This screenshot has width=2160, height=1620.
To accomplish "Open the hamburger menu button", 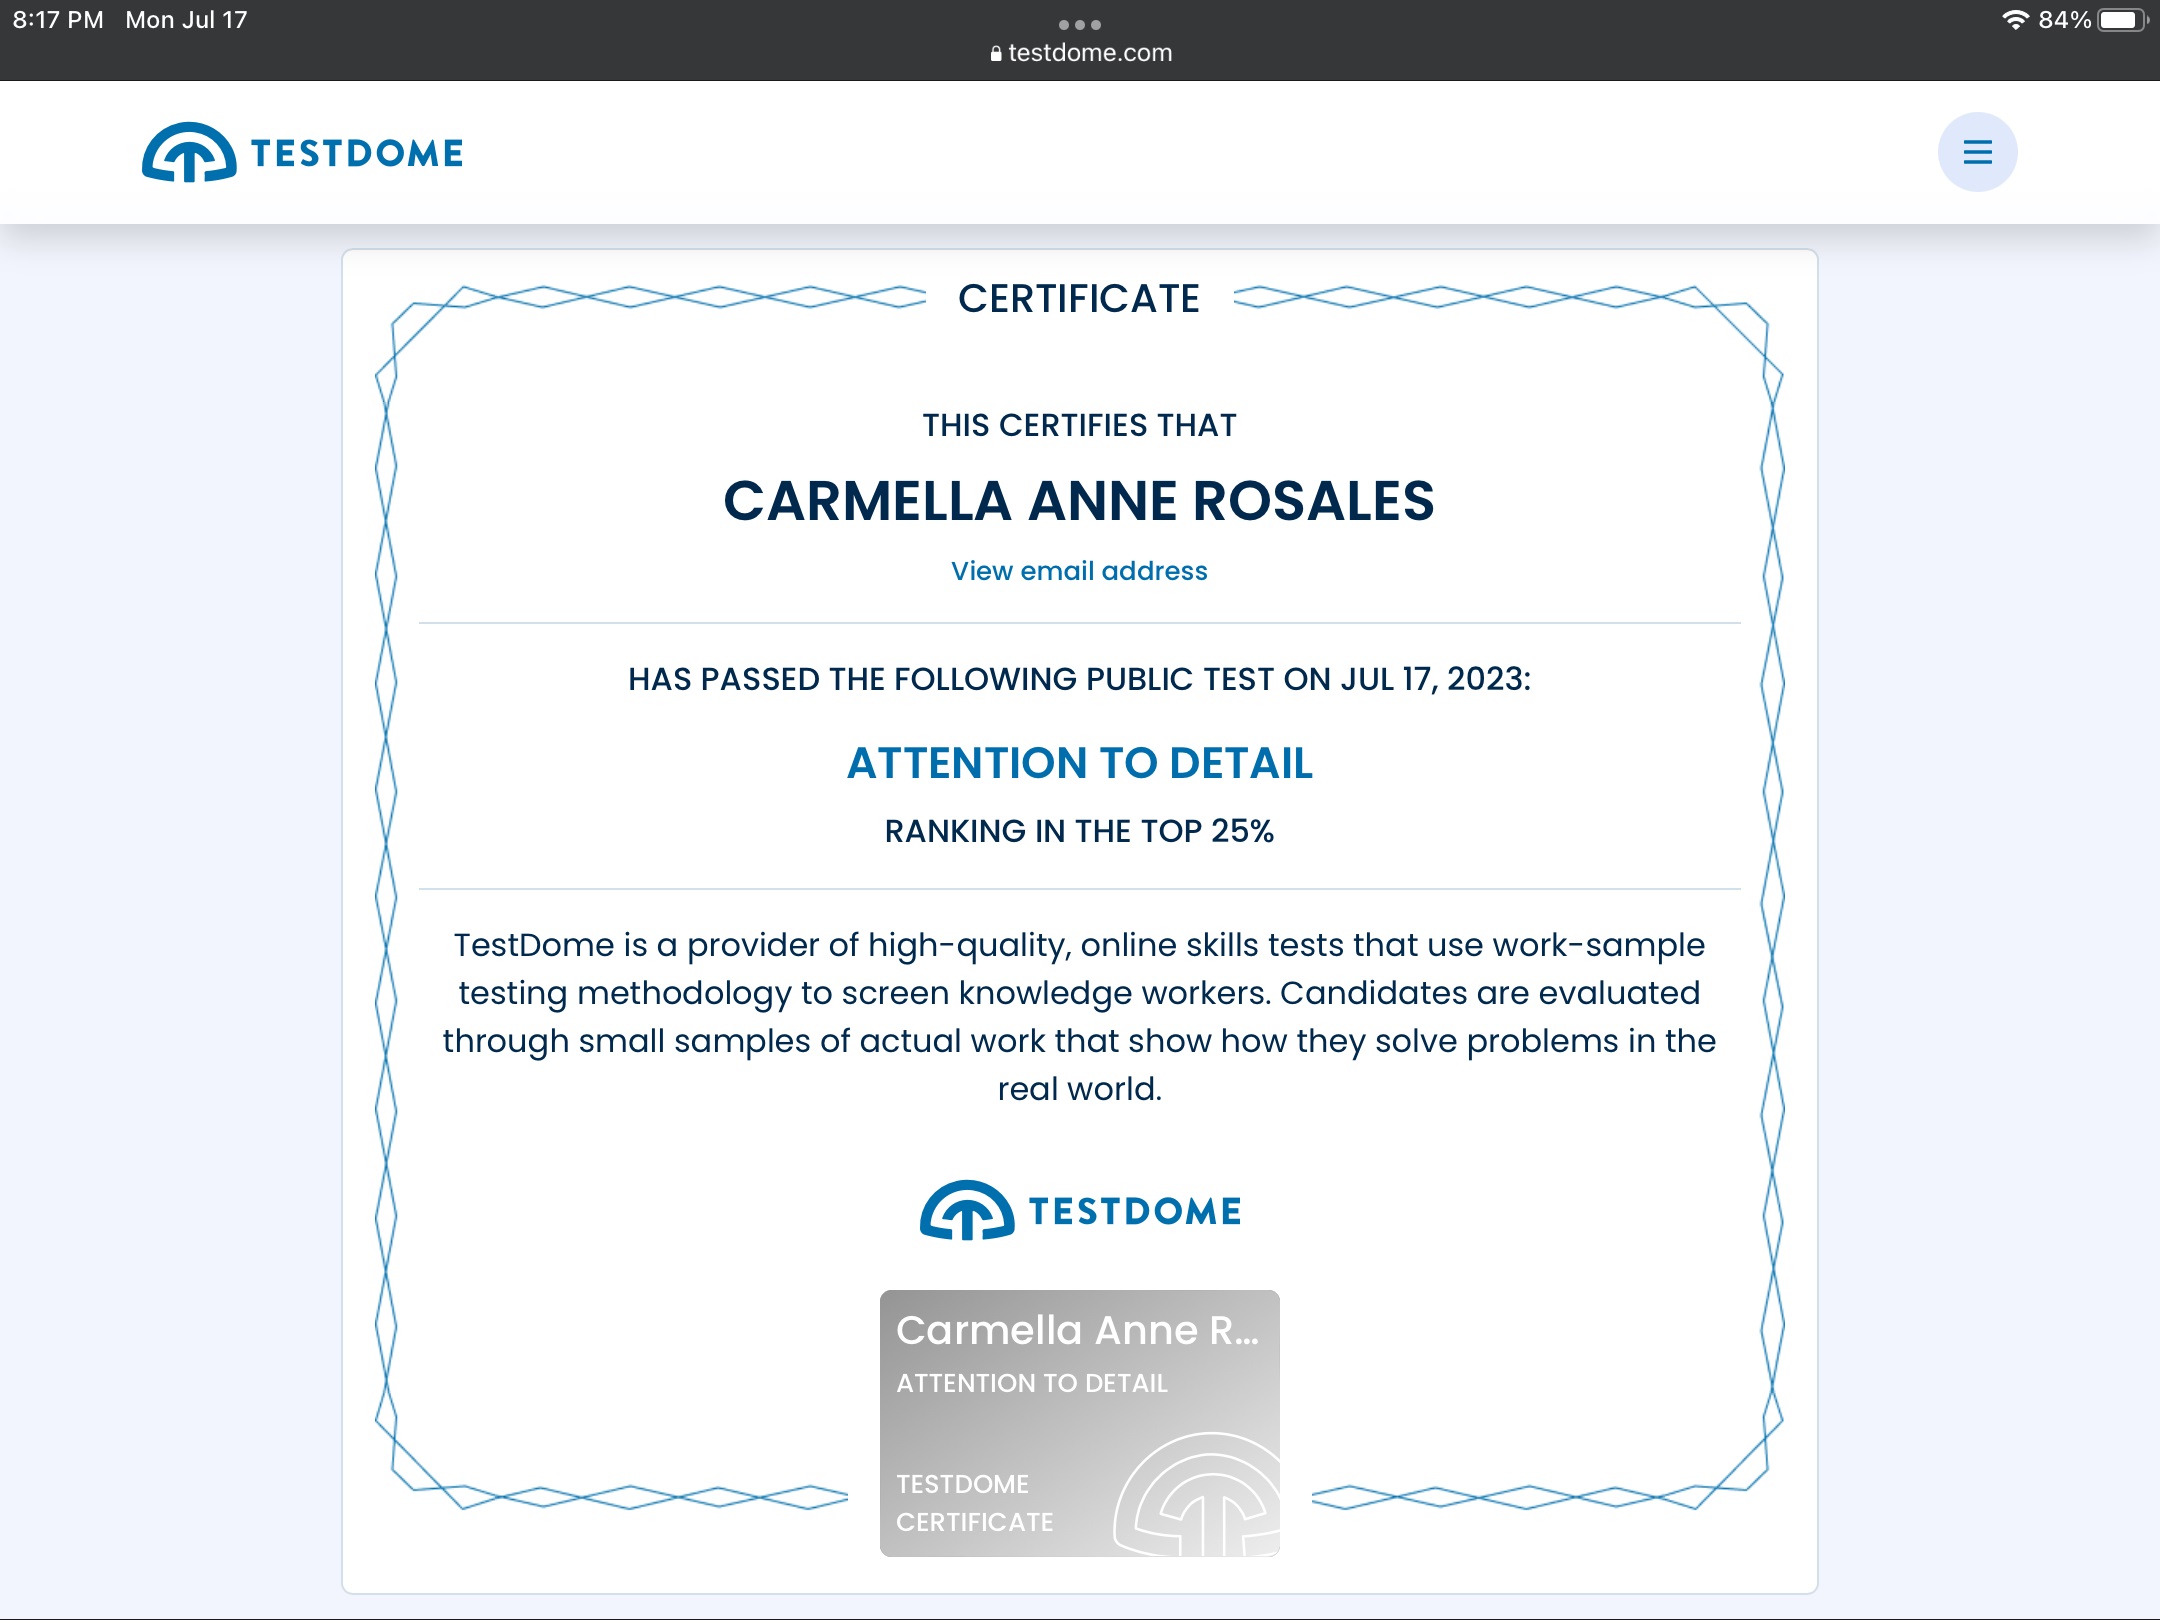I will click(1977, 152).
